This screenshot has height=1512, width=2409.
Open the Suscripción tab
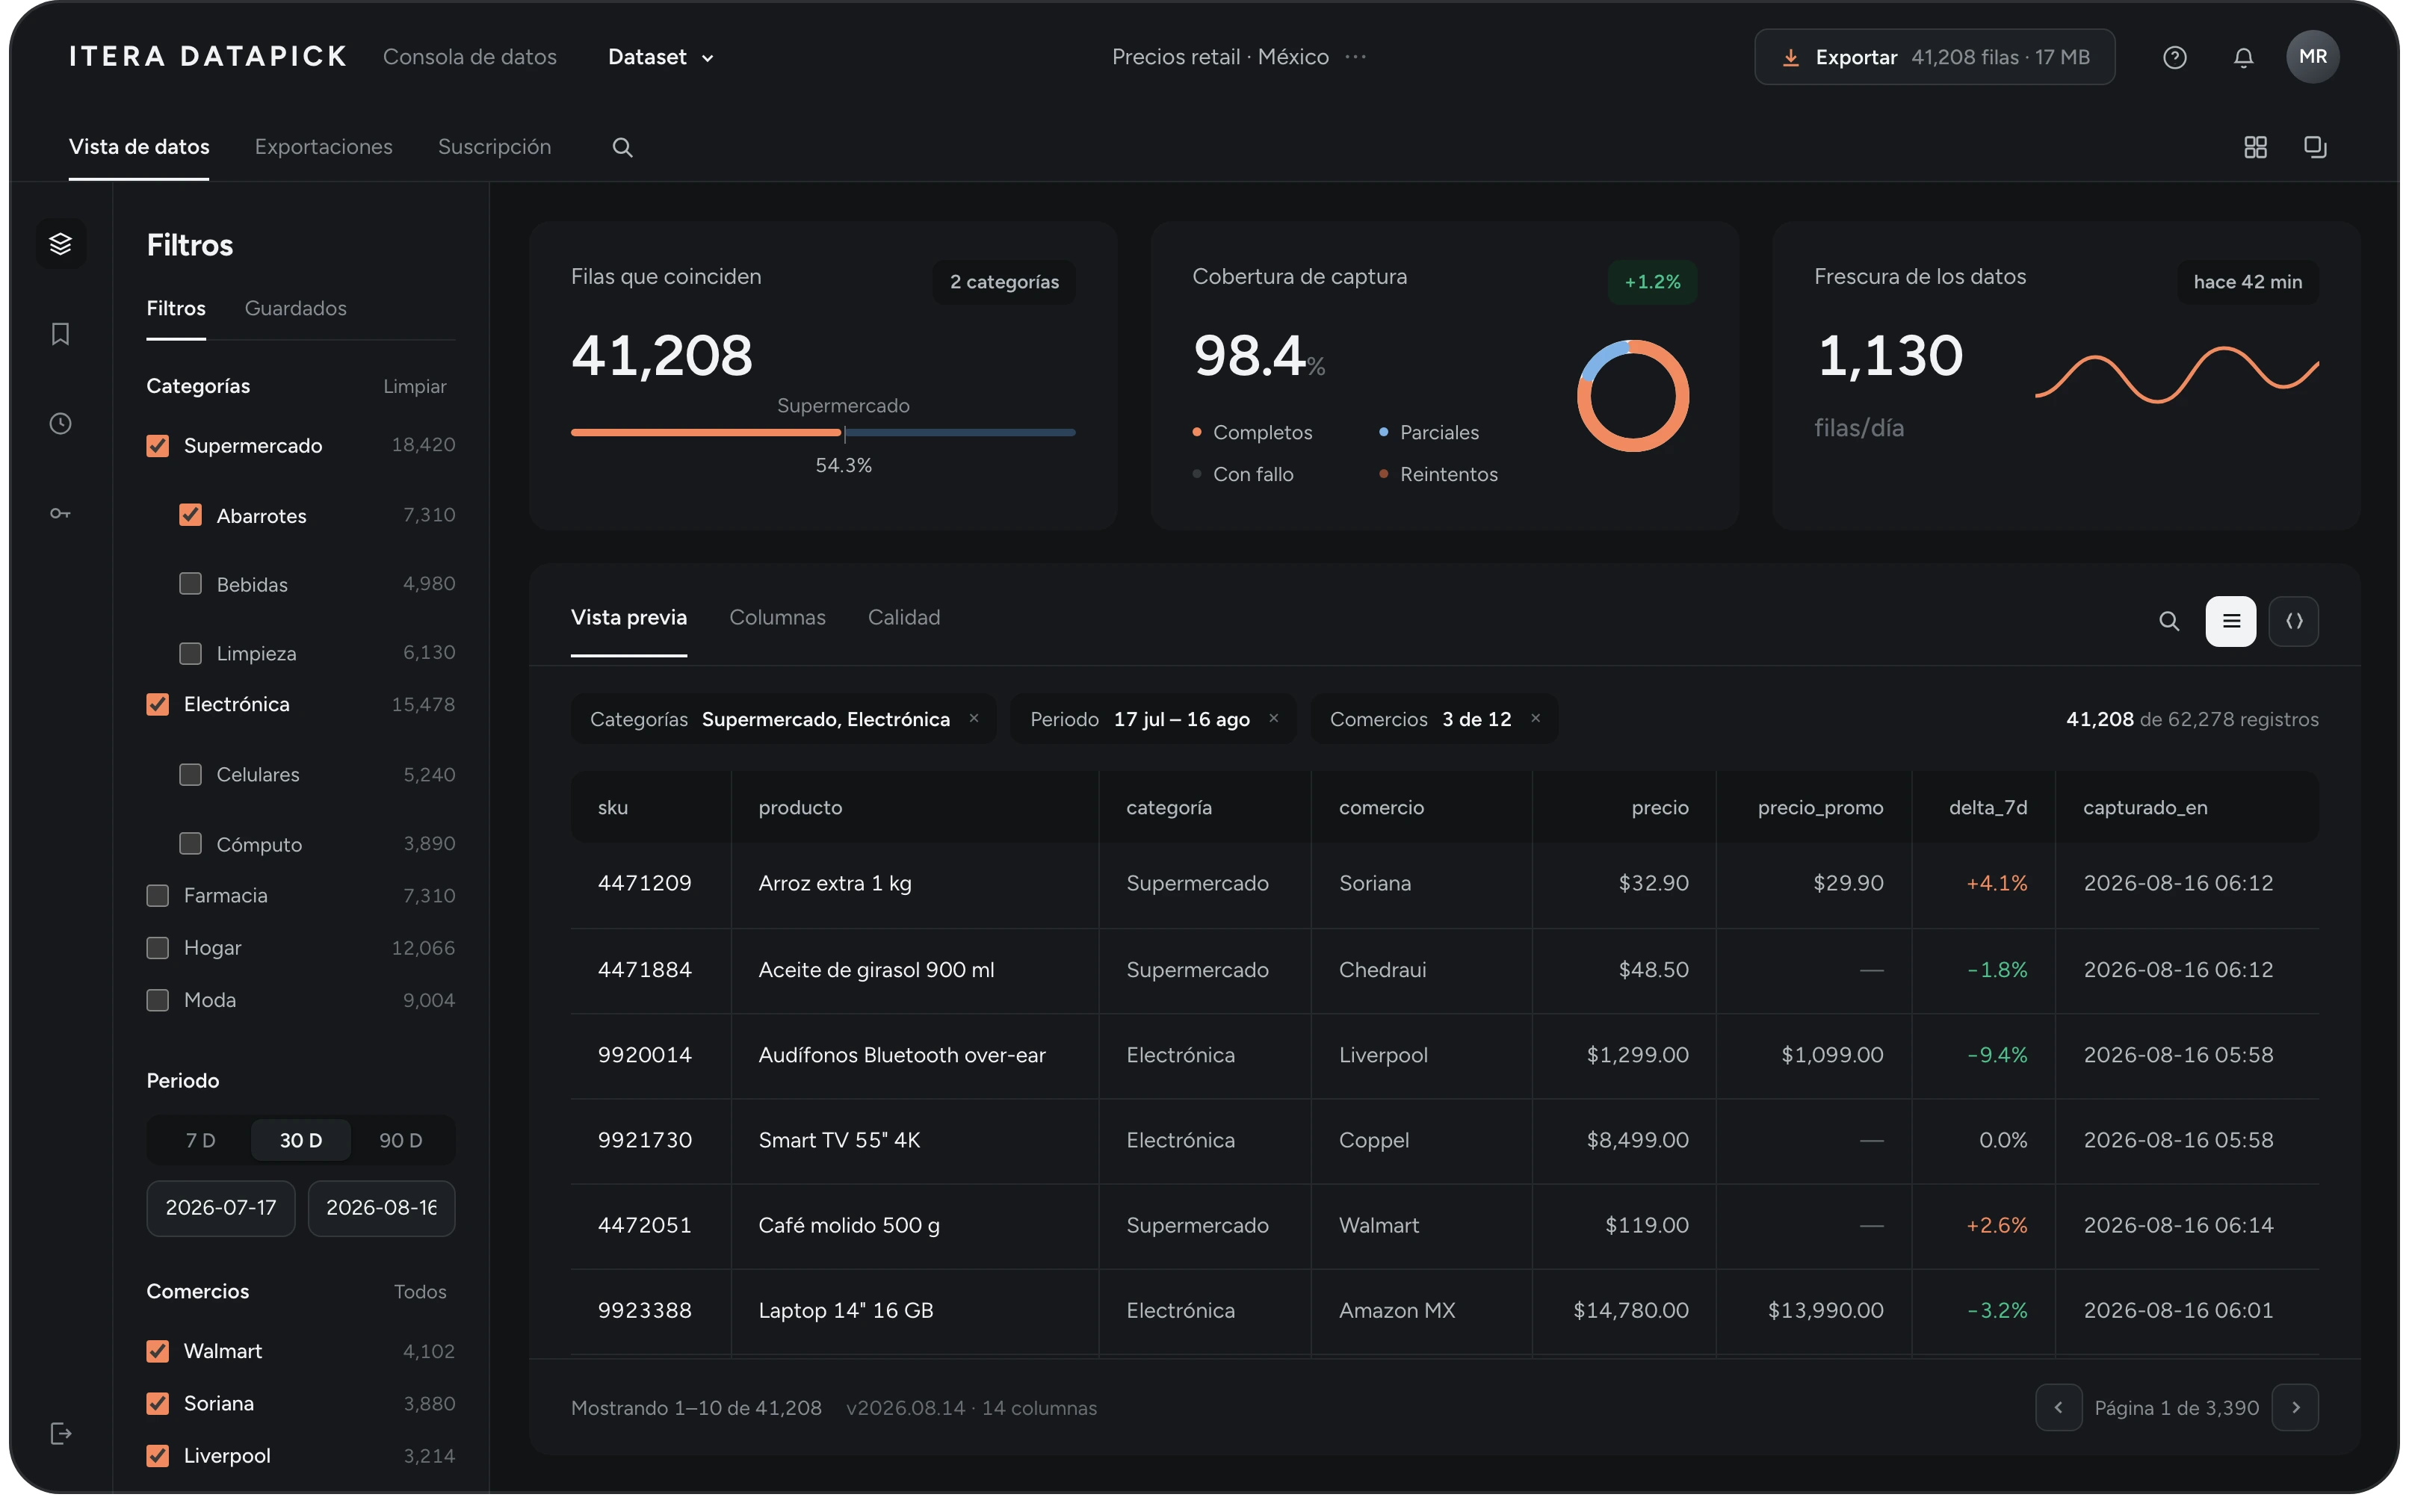coord(494,147)
